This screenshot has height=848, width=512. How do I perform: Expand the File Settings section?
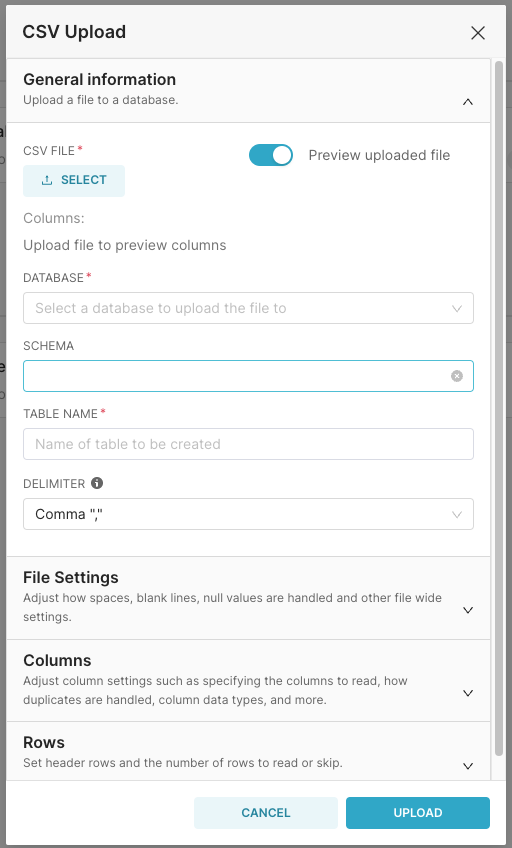click(248, 598)
